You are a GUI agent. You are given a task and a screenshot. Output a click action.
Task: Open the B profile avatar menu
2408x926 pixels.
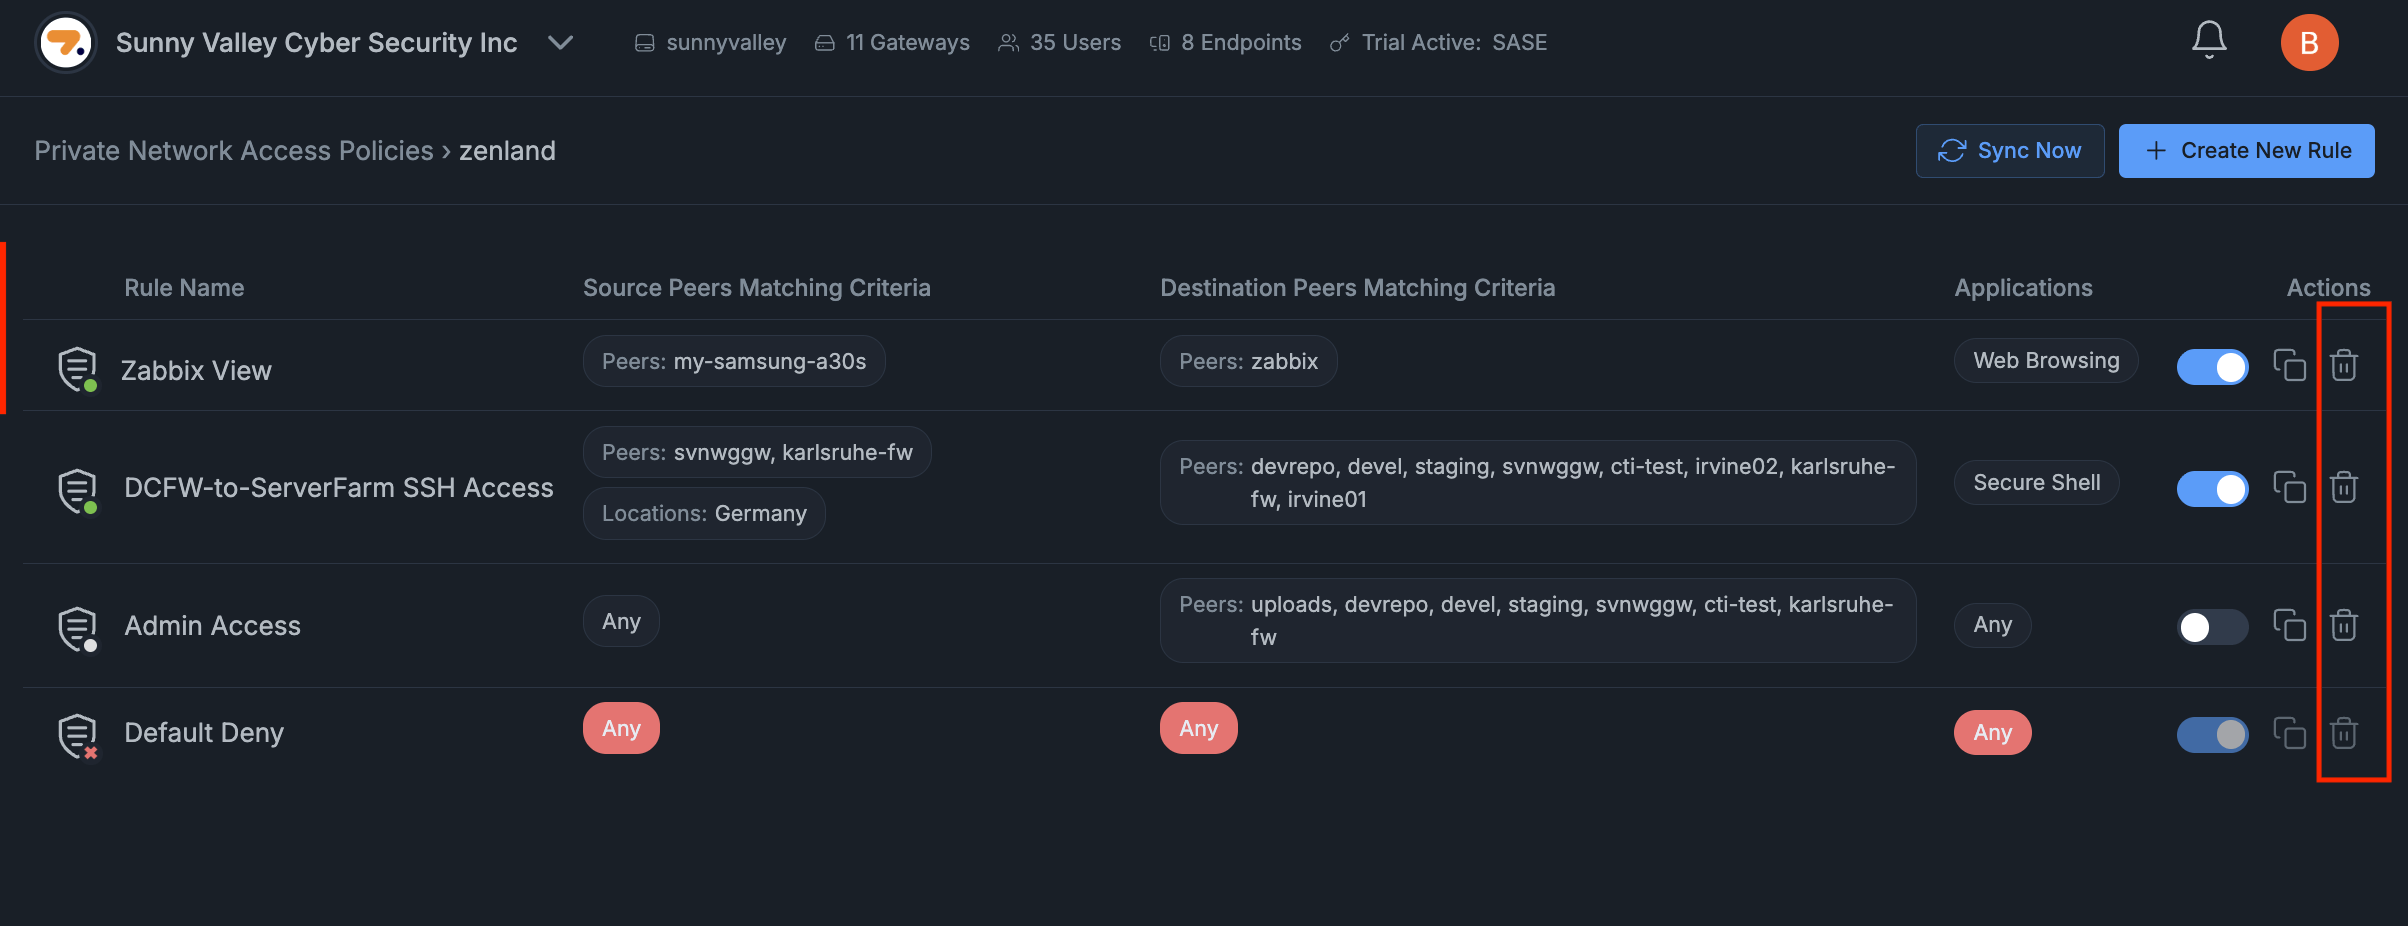tap(2310, 42)
